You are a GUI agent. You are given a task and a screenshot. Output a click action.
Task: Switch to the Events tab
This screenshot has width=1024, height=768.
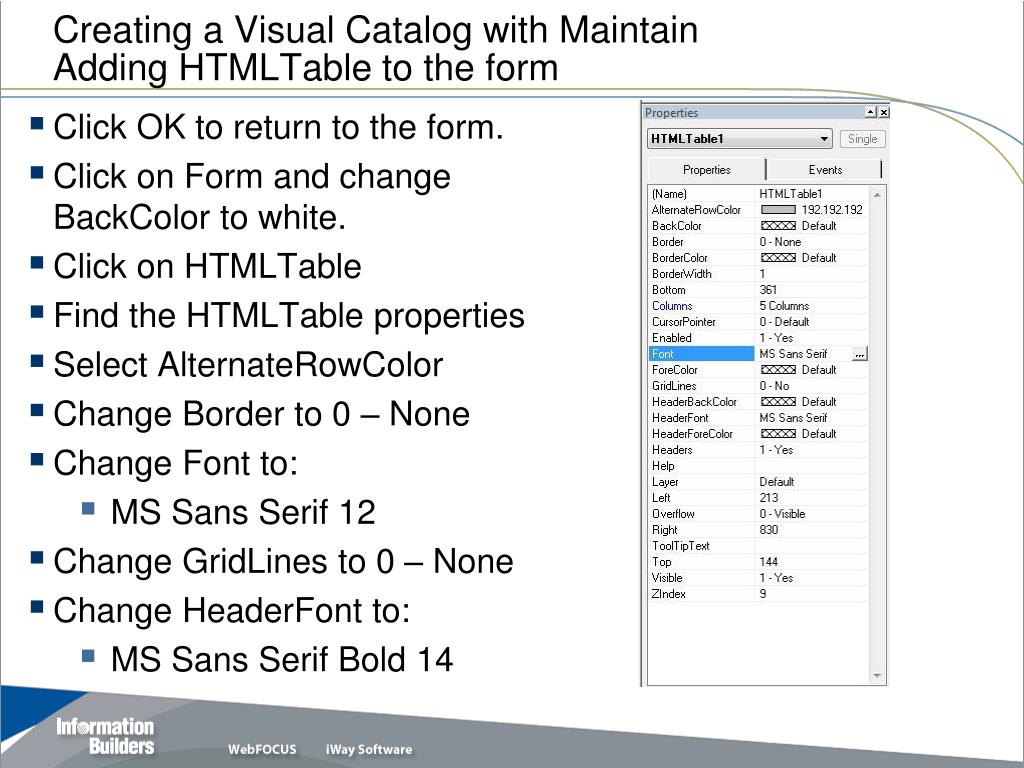coord(825,170)
